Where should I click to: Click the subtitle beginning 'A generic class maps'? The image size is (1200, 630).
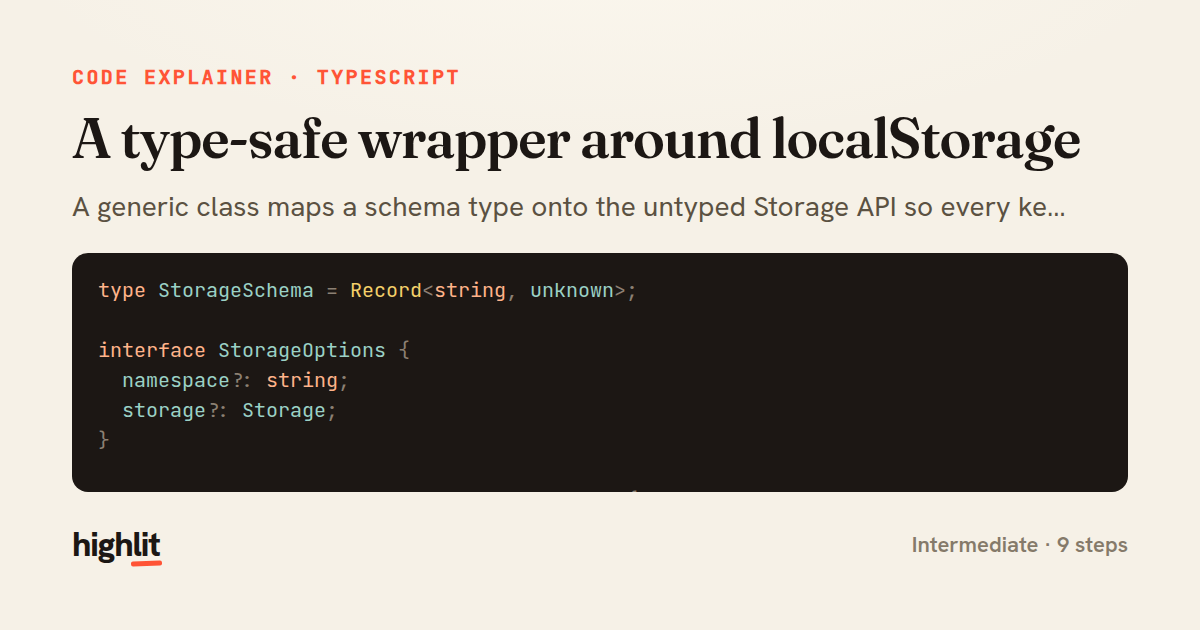pos(568,209)
